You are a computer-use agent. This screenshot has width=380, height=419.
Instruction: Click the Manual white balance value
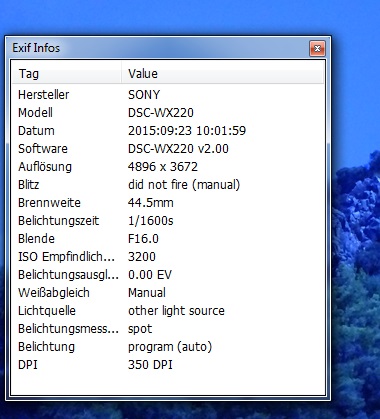pyautogui.click(x=147, y=293)
